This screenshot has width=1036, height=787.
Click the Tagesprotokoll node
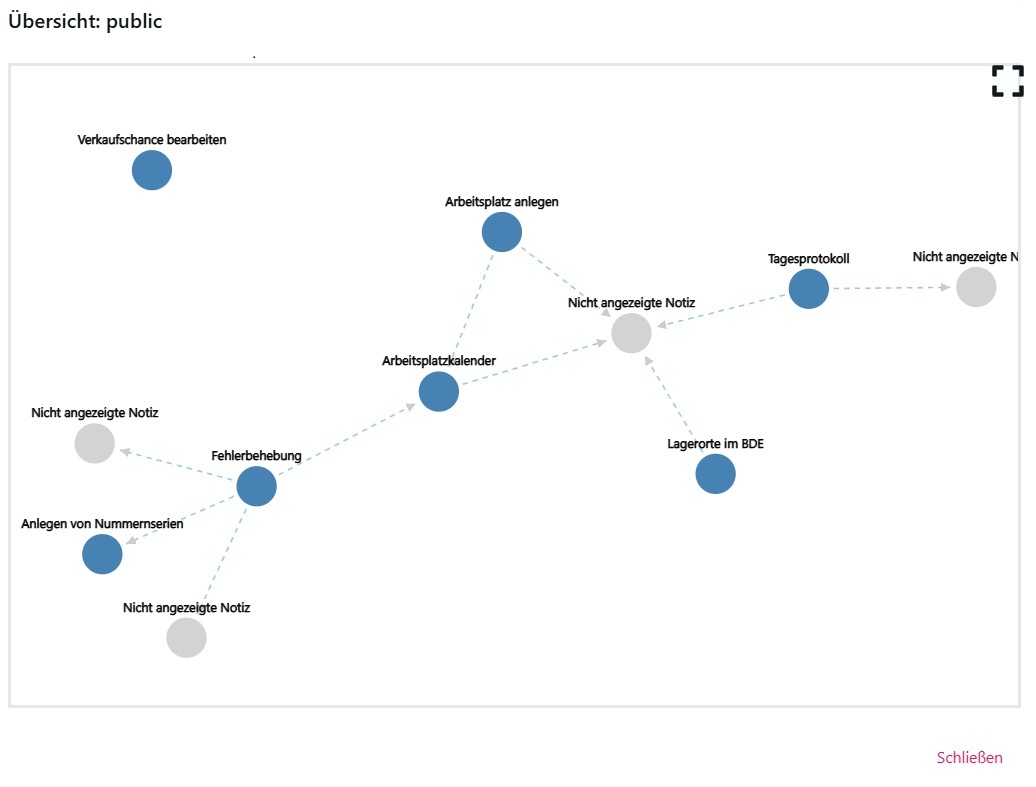(x=808, y=288)
